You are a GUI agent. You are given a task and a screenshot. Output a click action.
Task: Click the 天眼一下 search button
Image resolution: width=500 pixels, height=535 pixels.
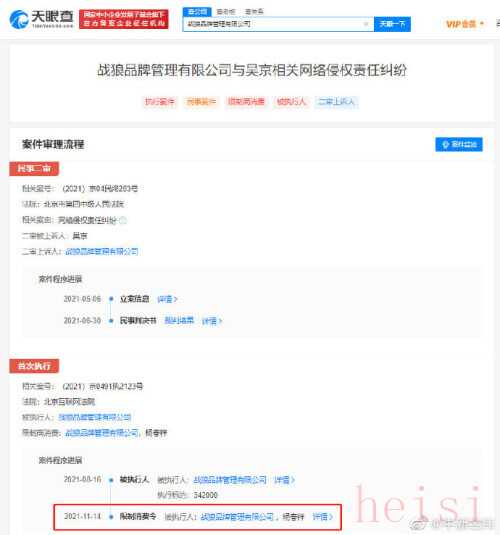point(392,24)
